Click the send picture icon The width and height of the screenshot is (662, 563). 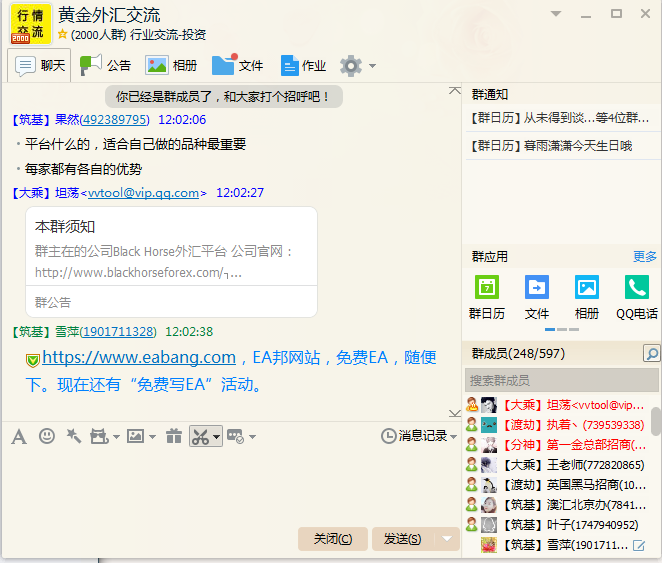(x=136, y=436)
